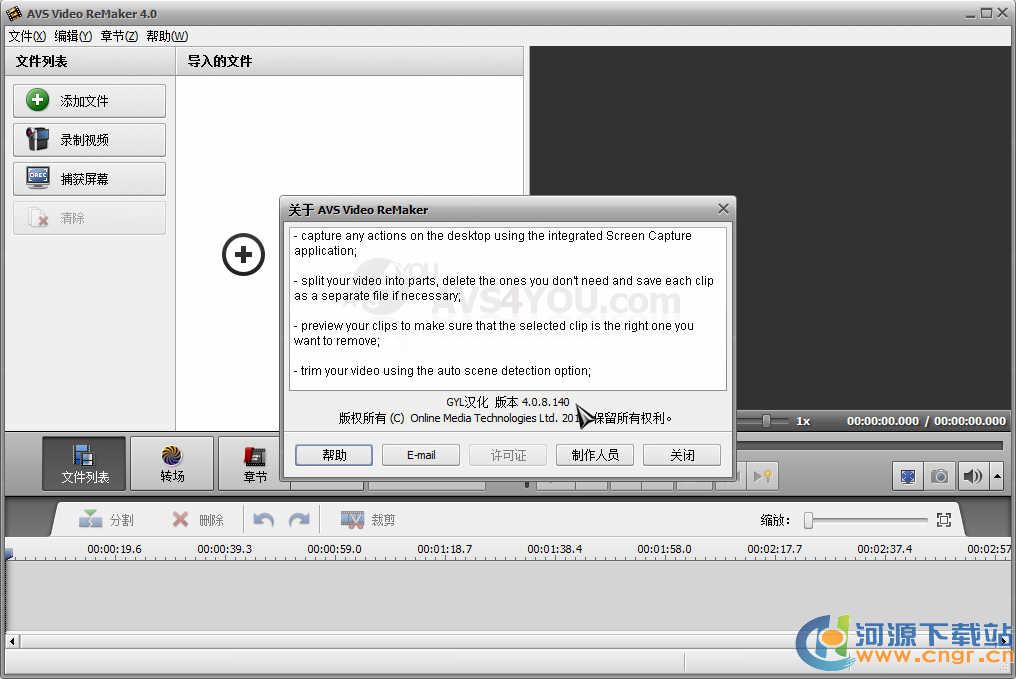Viewport: 1016px width, 679px height.
Task: Click the timeline 缩放 zoom slider handle
Action: 808,520
